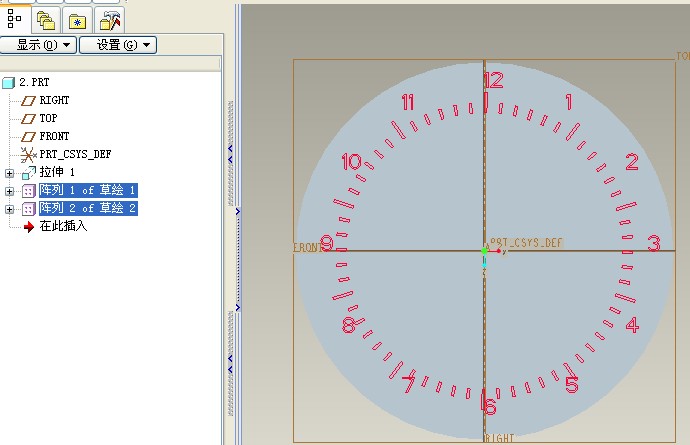Select PRT_CSYS_DEF coordinate system in tree
This screenshot has width=690, height=445.
(75, 154)
